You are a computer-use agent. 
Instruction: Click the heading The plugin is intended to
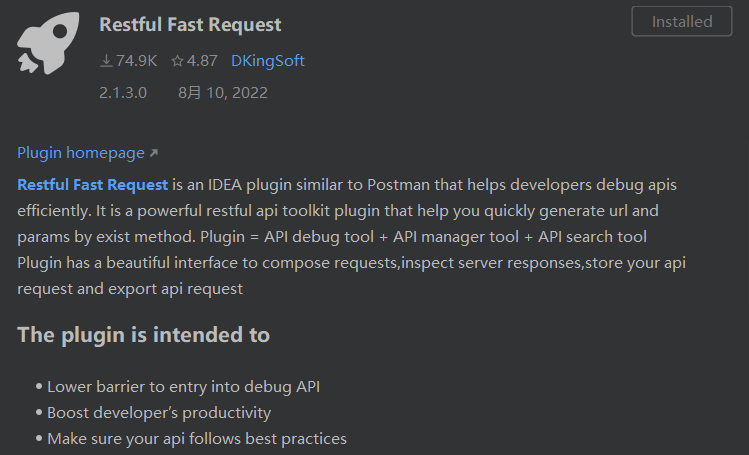pyautogui.click(x=144, y=335)
